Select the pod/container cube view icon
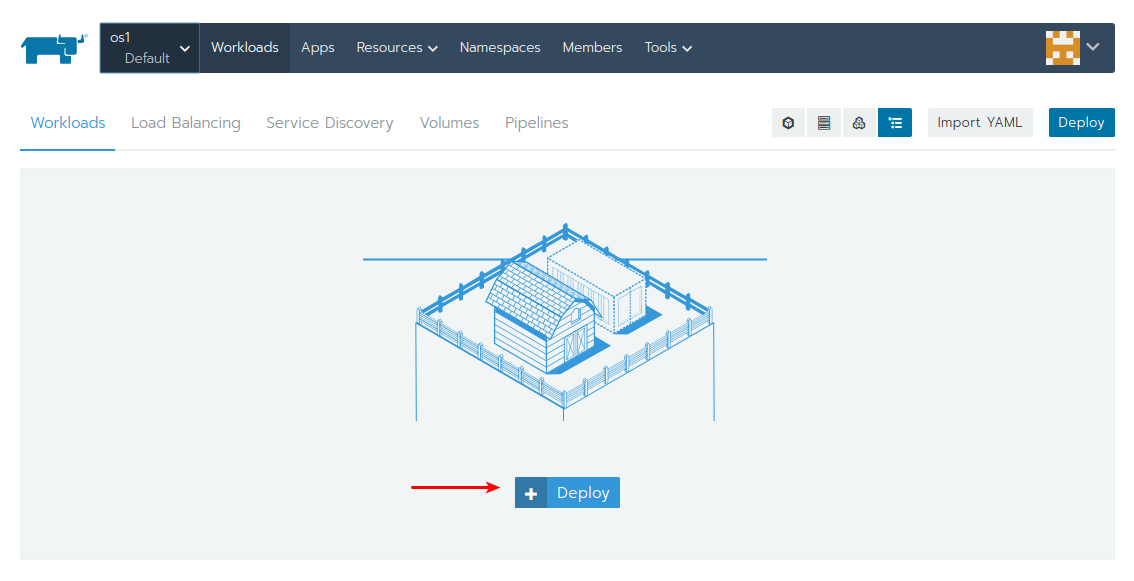The image size is (1134, 581). tap(788, 122)
